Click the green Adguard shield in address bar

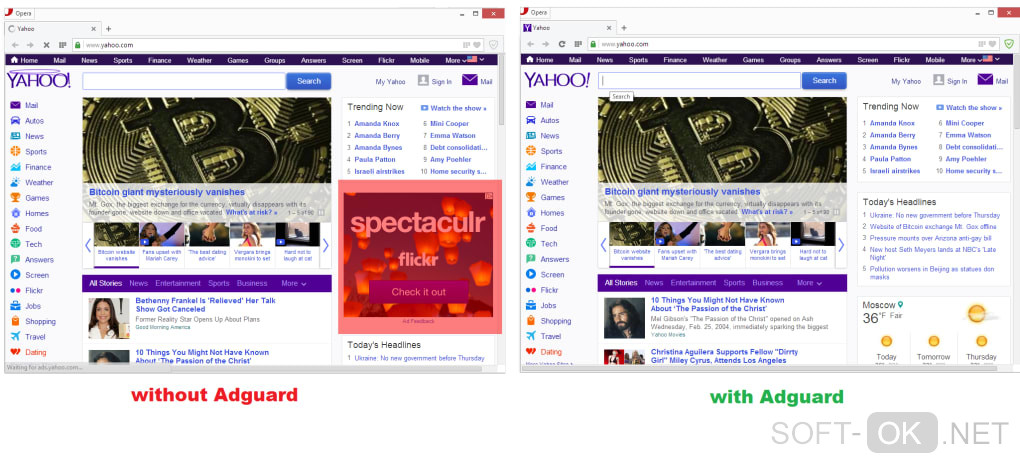point(1008,44)
